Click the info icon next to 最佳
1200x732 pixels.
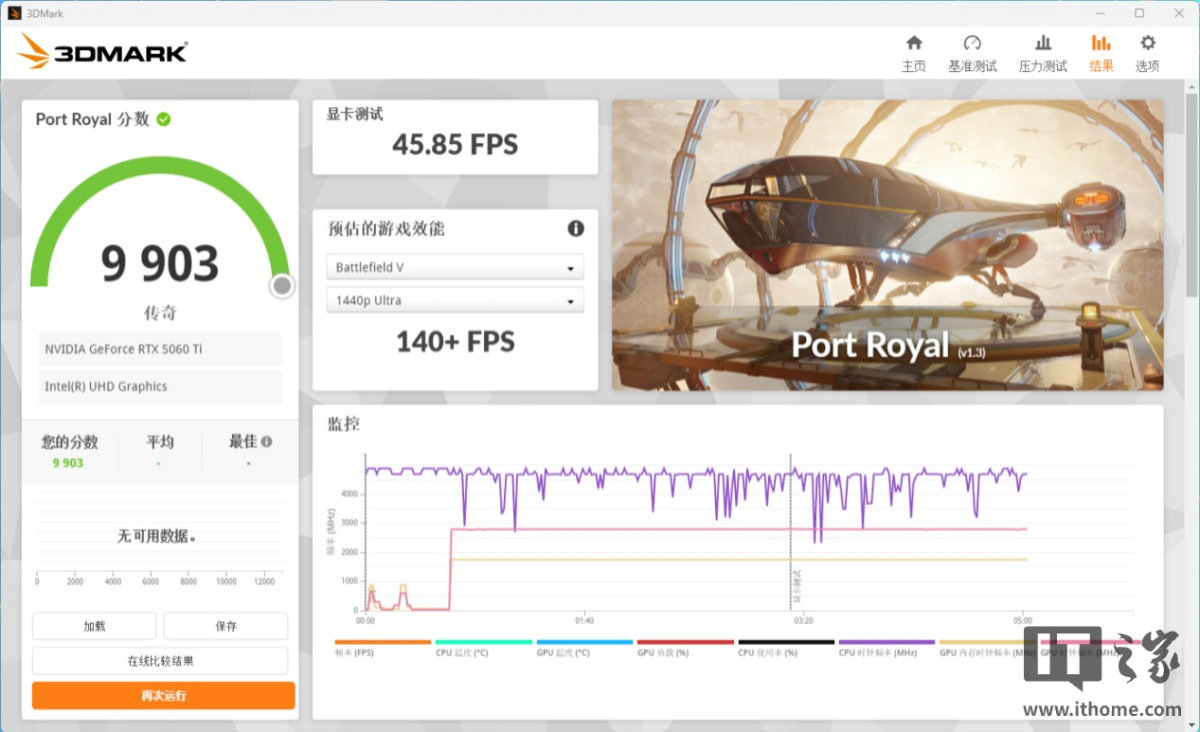[x=266, y=441]
